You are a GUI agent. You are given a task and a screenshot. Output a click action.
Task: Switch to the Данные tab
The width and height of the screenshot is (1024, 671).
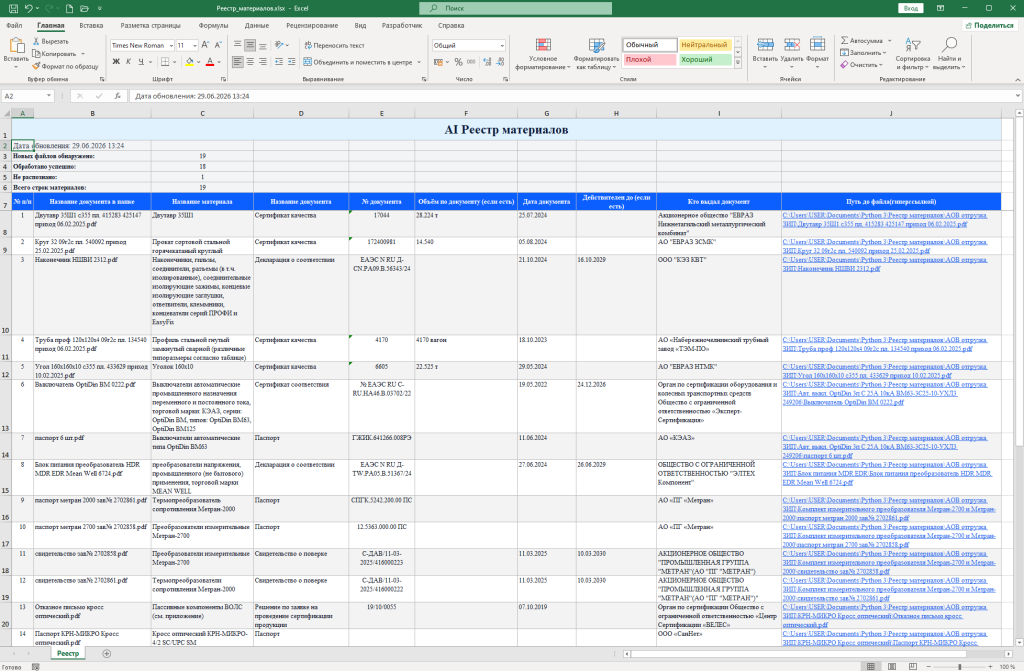(257, 25)
